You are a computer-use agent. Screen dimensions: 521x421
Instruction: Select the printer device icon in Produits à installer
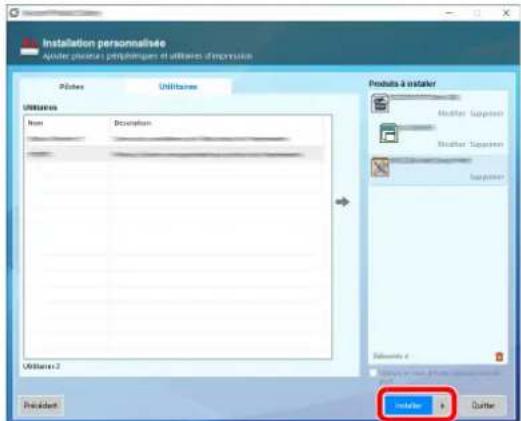pos(380,103)
